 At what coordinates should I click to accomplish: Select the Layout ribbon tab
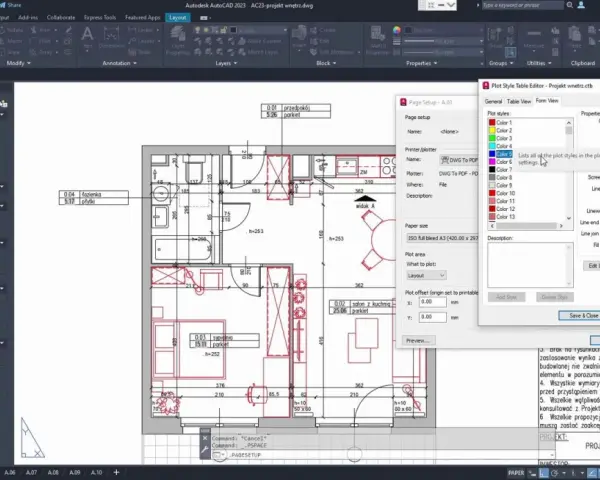tap(178, 17)
